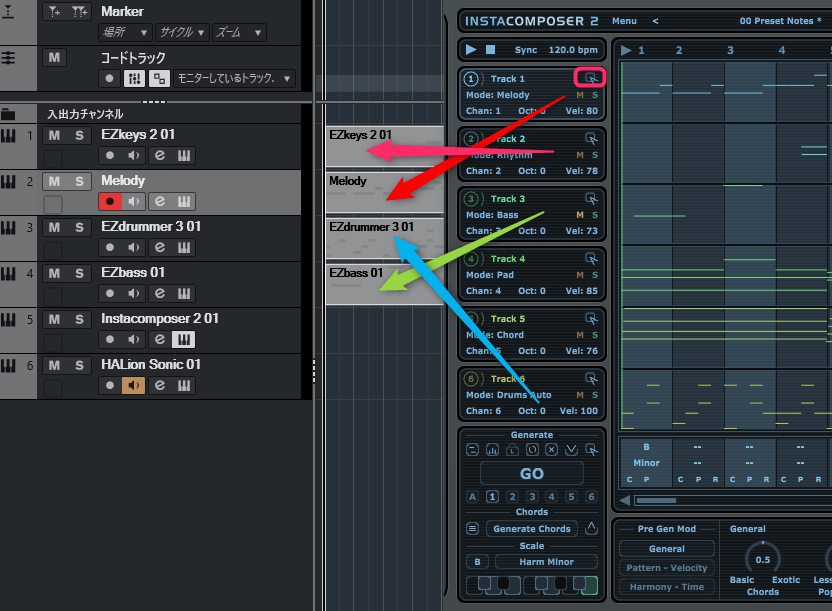Select pattern slot 2
Viewport: 832px width, 611px height.
click(x=512, y=496)
